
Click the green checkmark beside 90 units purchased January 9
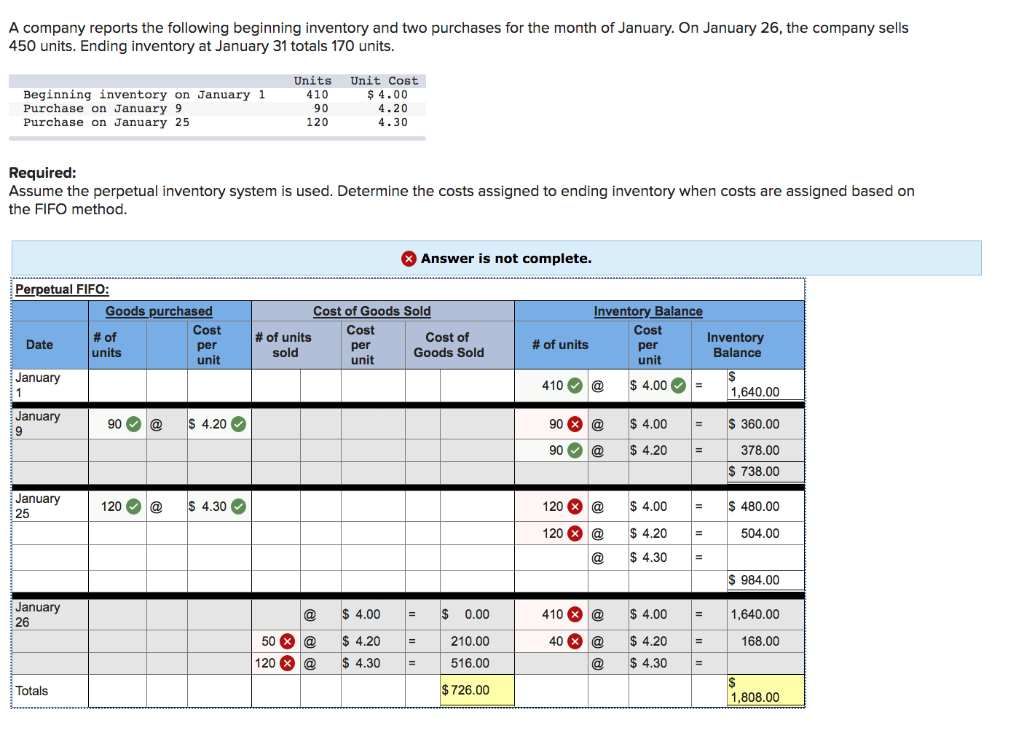pos(133,423)
